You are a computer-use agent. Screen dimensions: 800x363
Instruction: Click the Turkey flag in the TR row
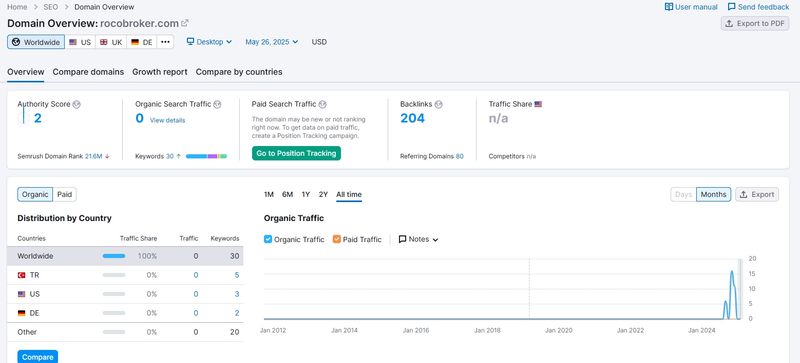(x=21, y=275)
